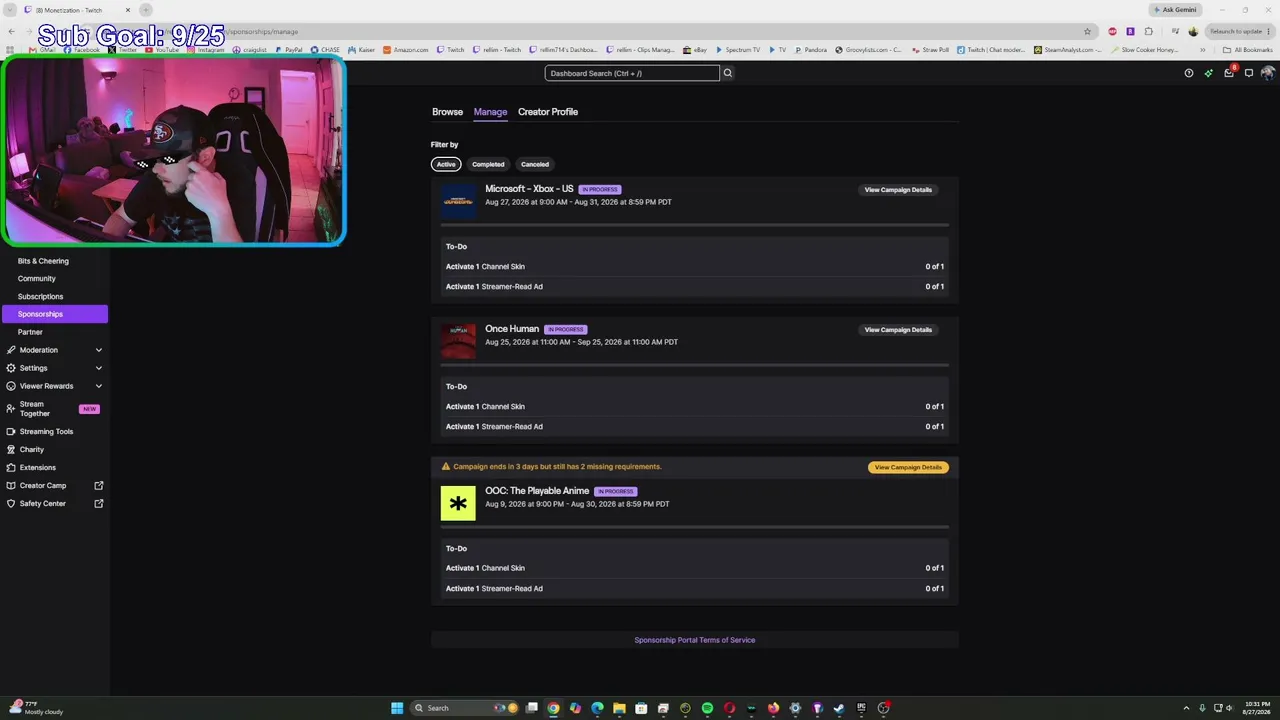Click the Viewer Rewards icon

tap(11, 386)
